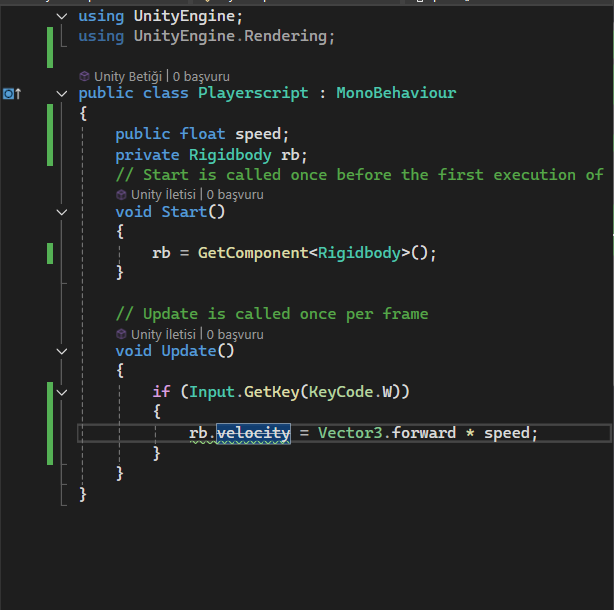Click the 'Update' method name
614x610 pixels.
coord(189,351)
